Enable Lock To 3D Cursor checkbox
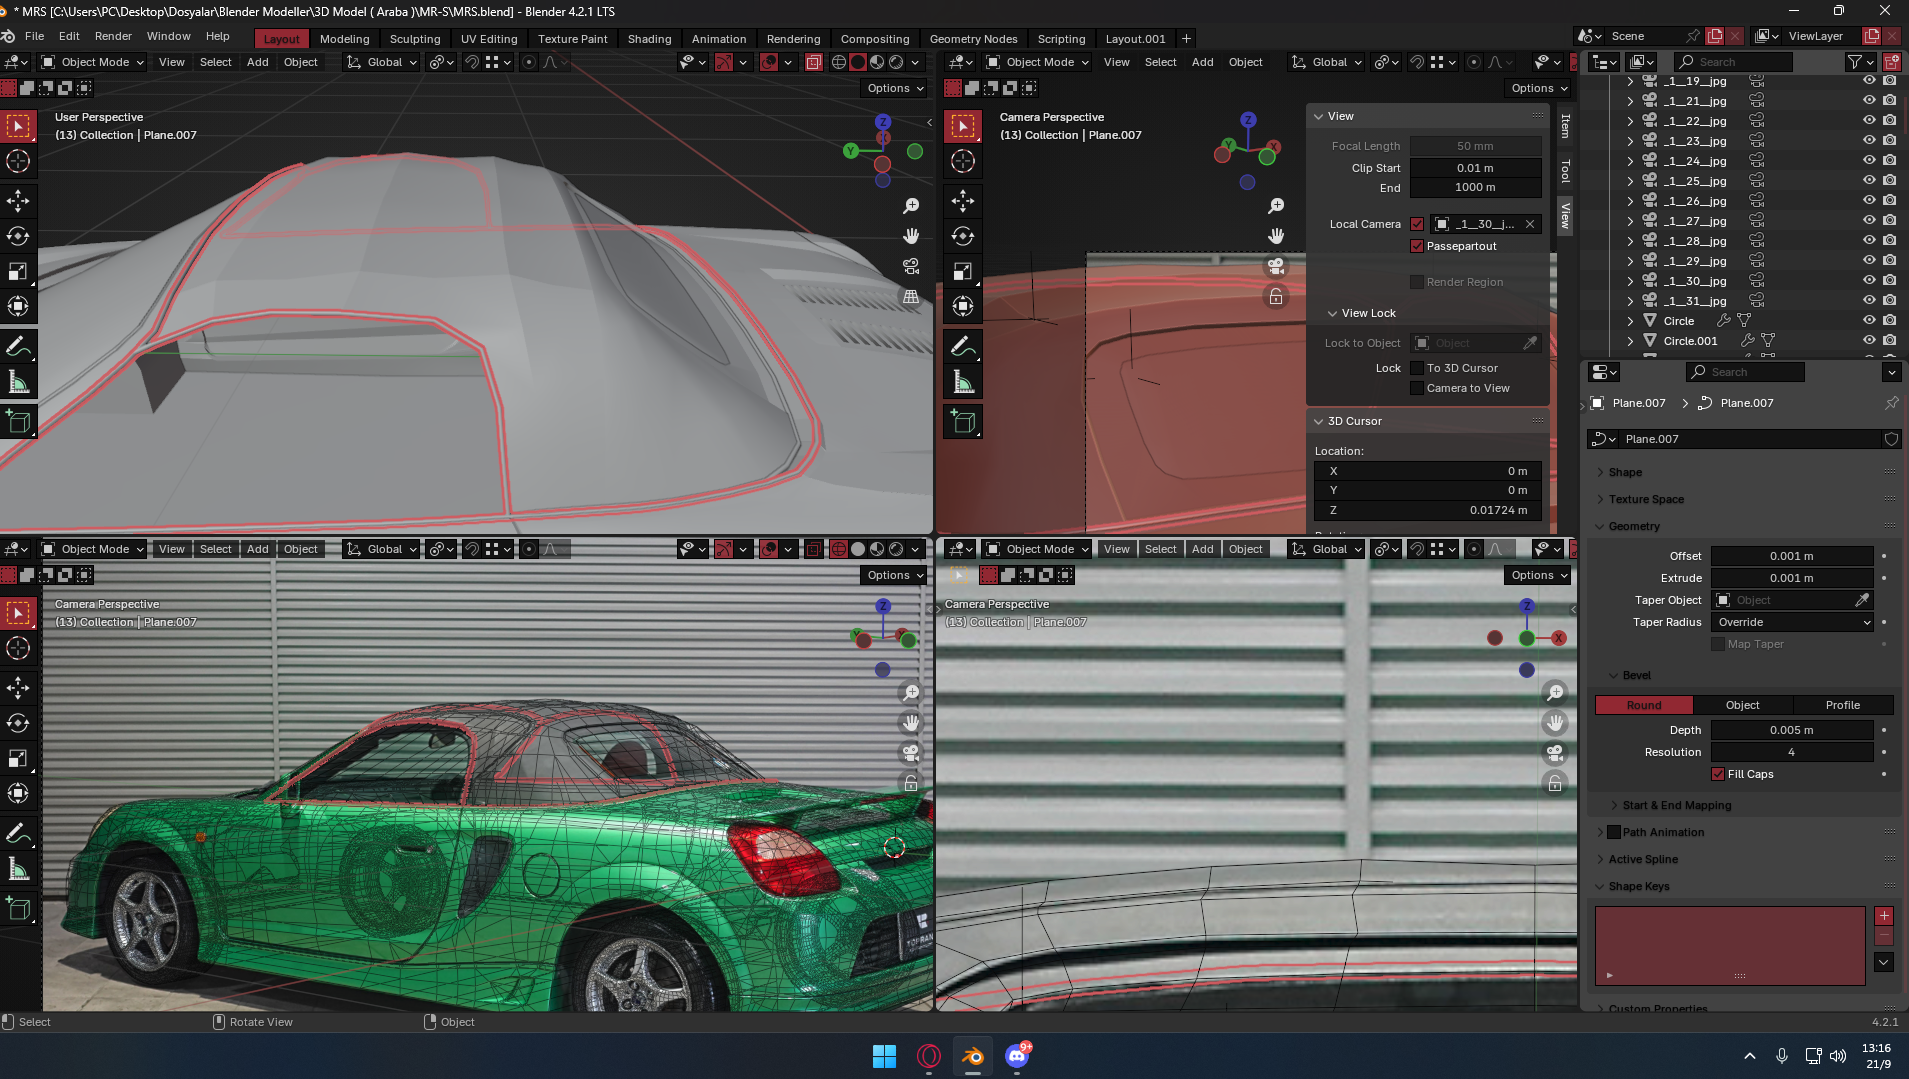Viewport: 1909px width, 1079px height. pos(1417,368)
